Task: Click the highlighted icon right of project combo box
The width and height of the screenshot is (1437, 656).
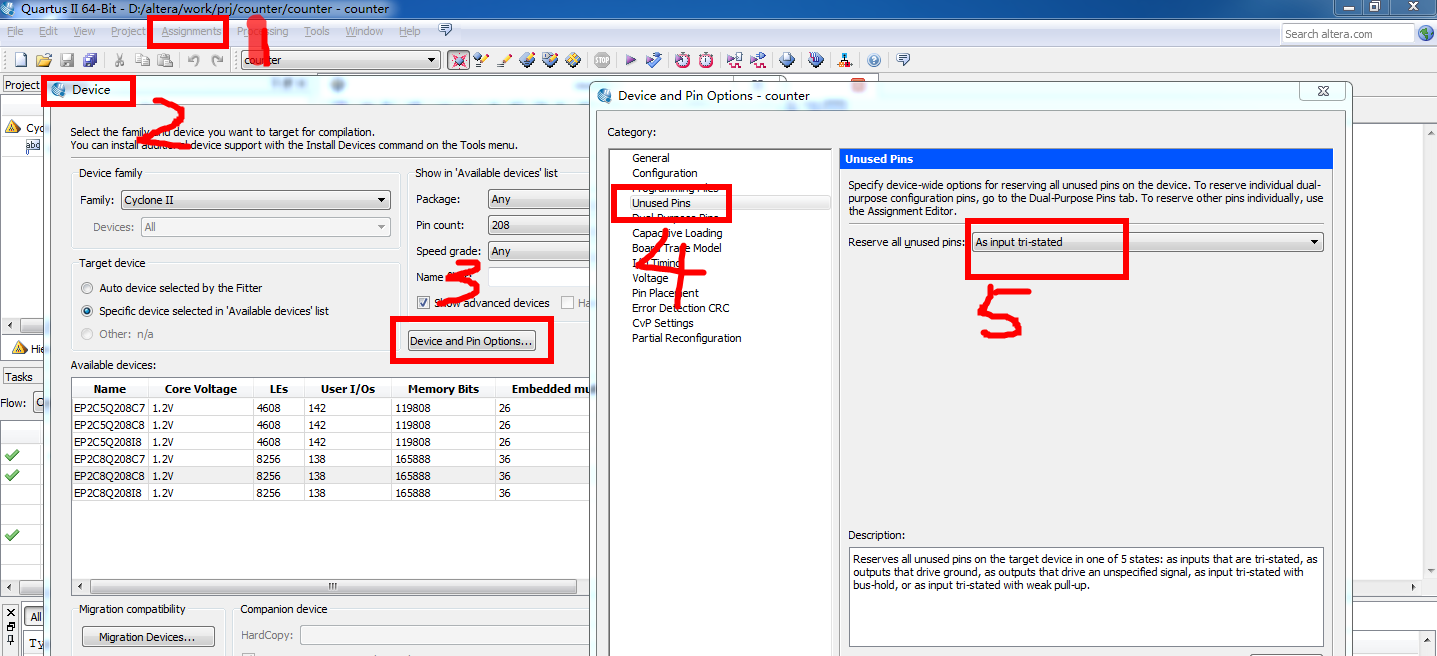Action: click(x=458, y=60)
